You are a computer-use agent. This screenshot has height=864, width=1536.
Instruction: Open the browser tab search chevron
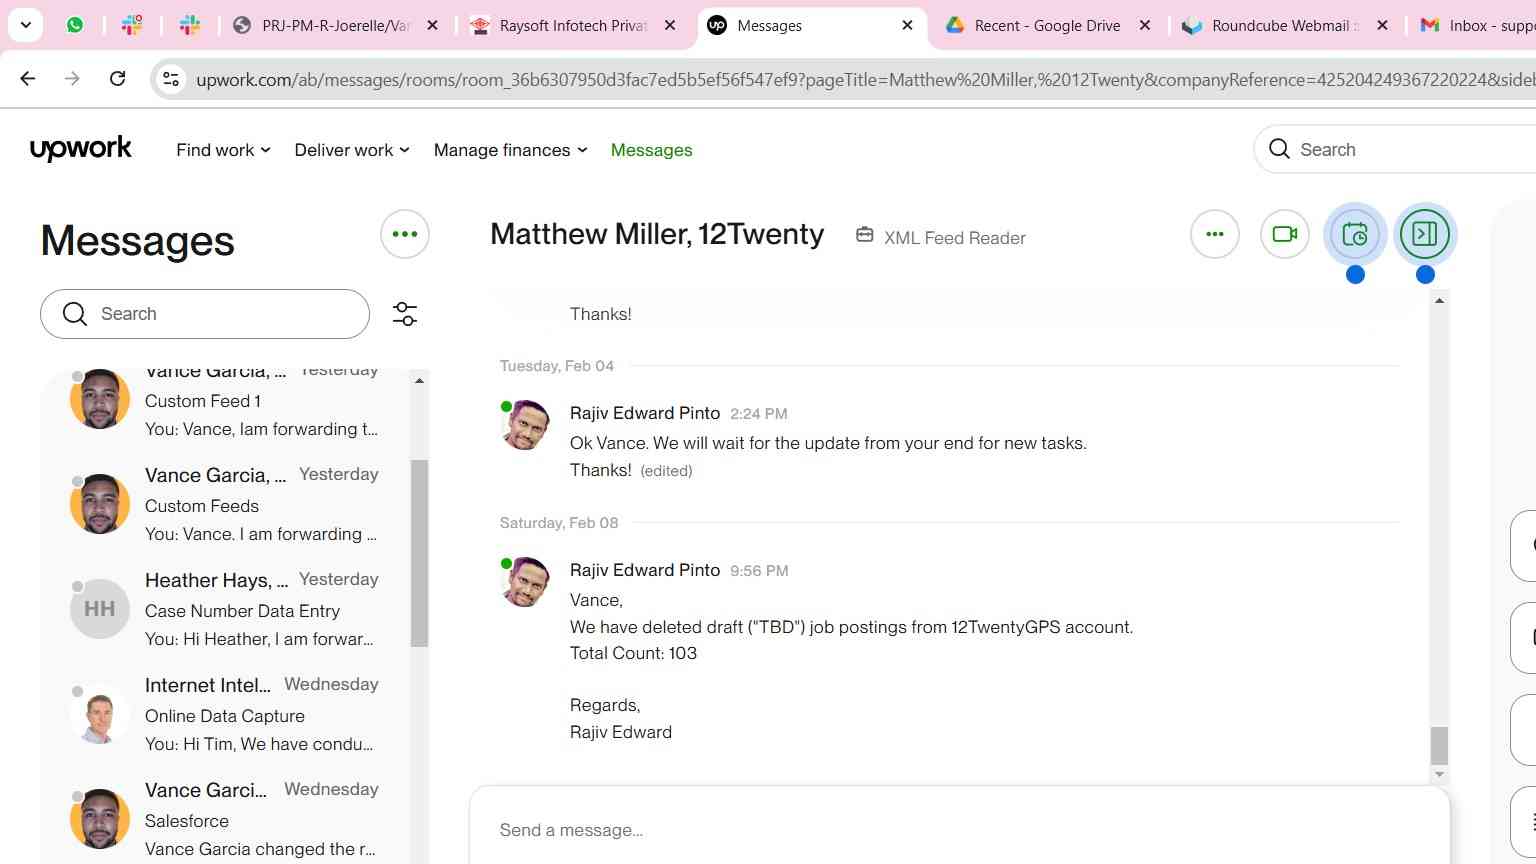25,25
